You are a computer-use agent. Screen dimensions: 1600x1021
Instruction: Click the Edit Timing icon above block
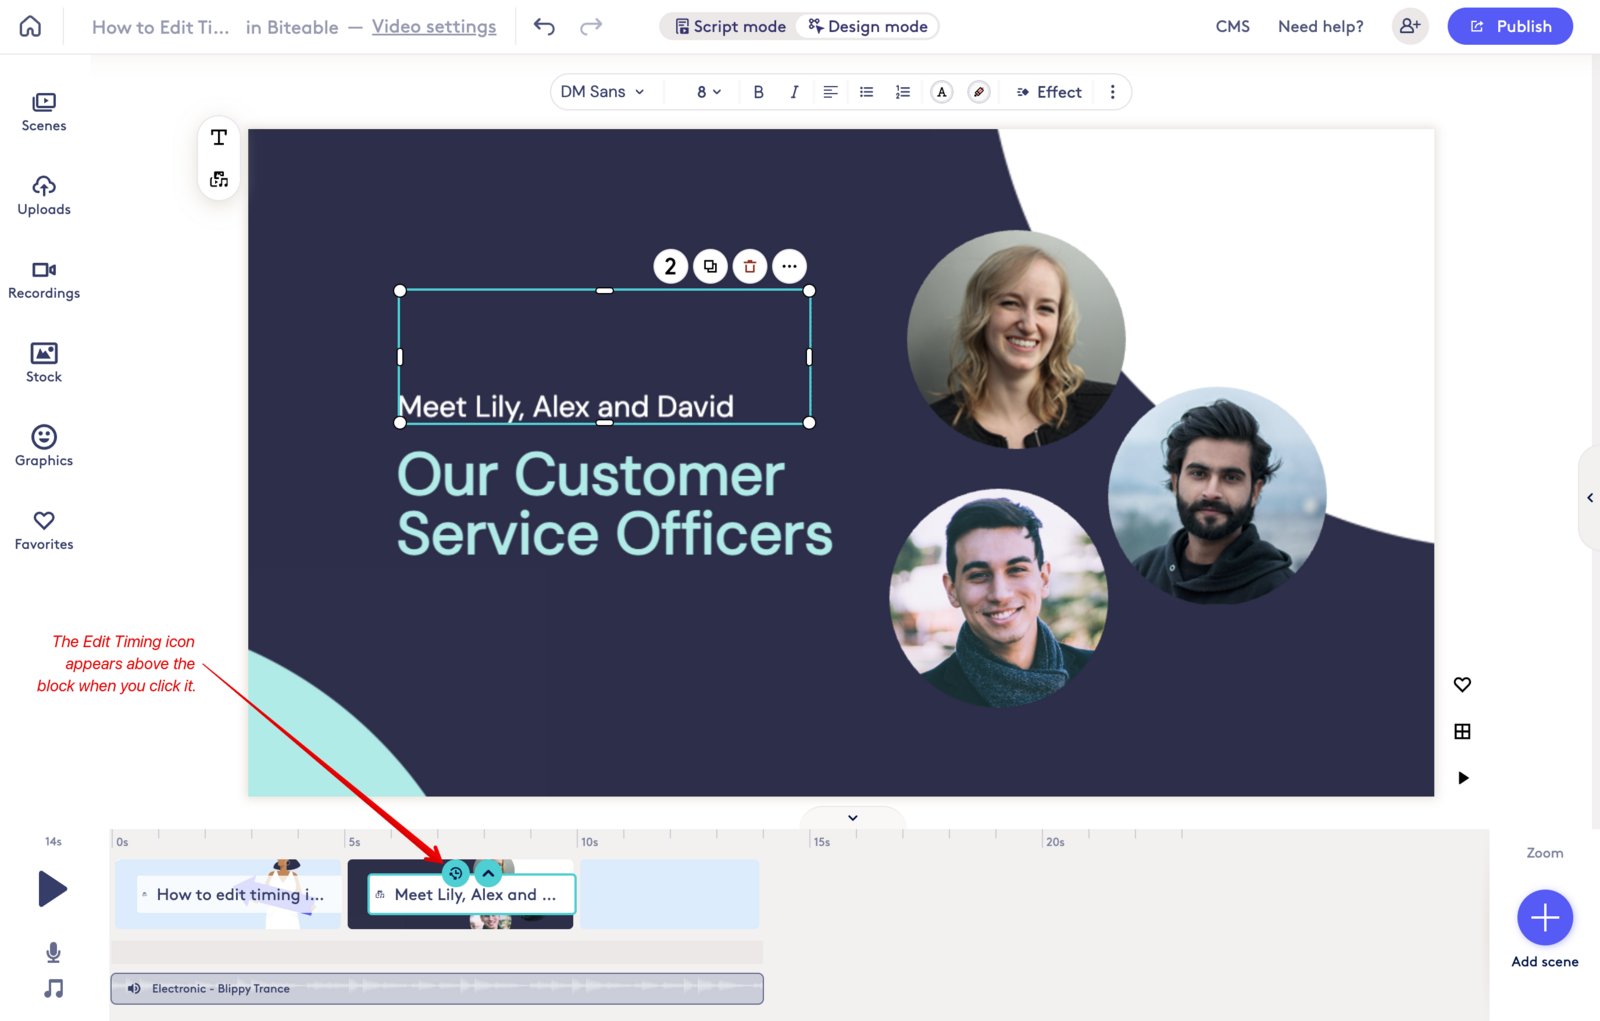[456, 873]
